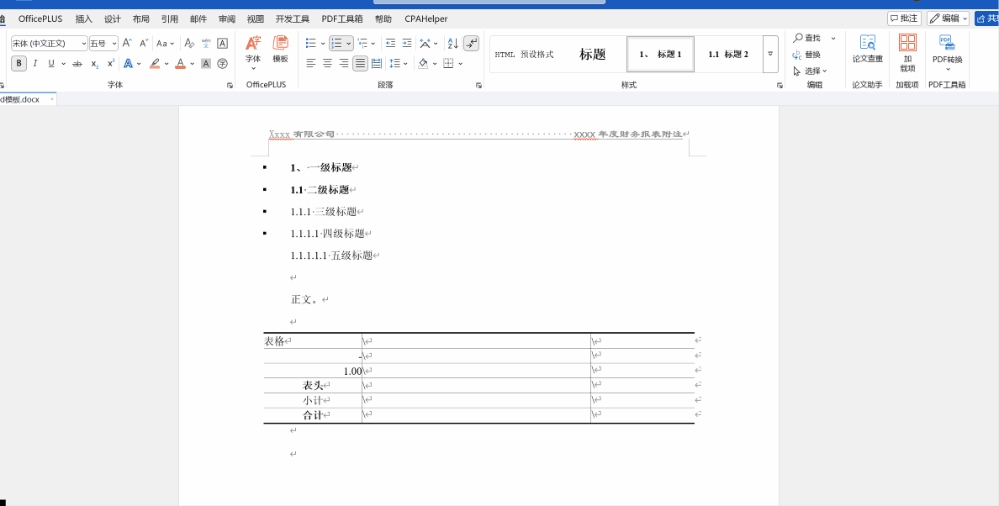Open 论文查重 paper check tool
Viewport: 999px width, 506px height.
[x=867, y=48]
